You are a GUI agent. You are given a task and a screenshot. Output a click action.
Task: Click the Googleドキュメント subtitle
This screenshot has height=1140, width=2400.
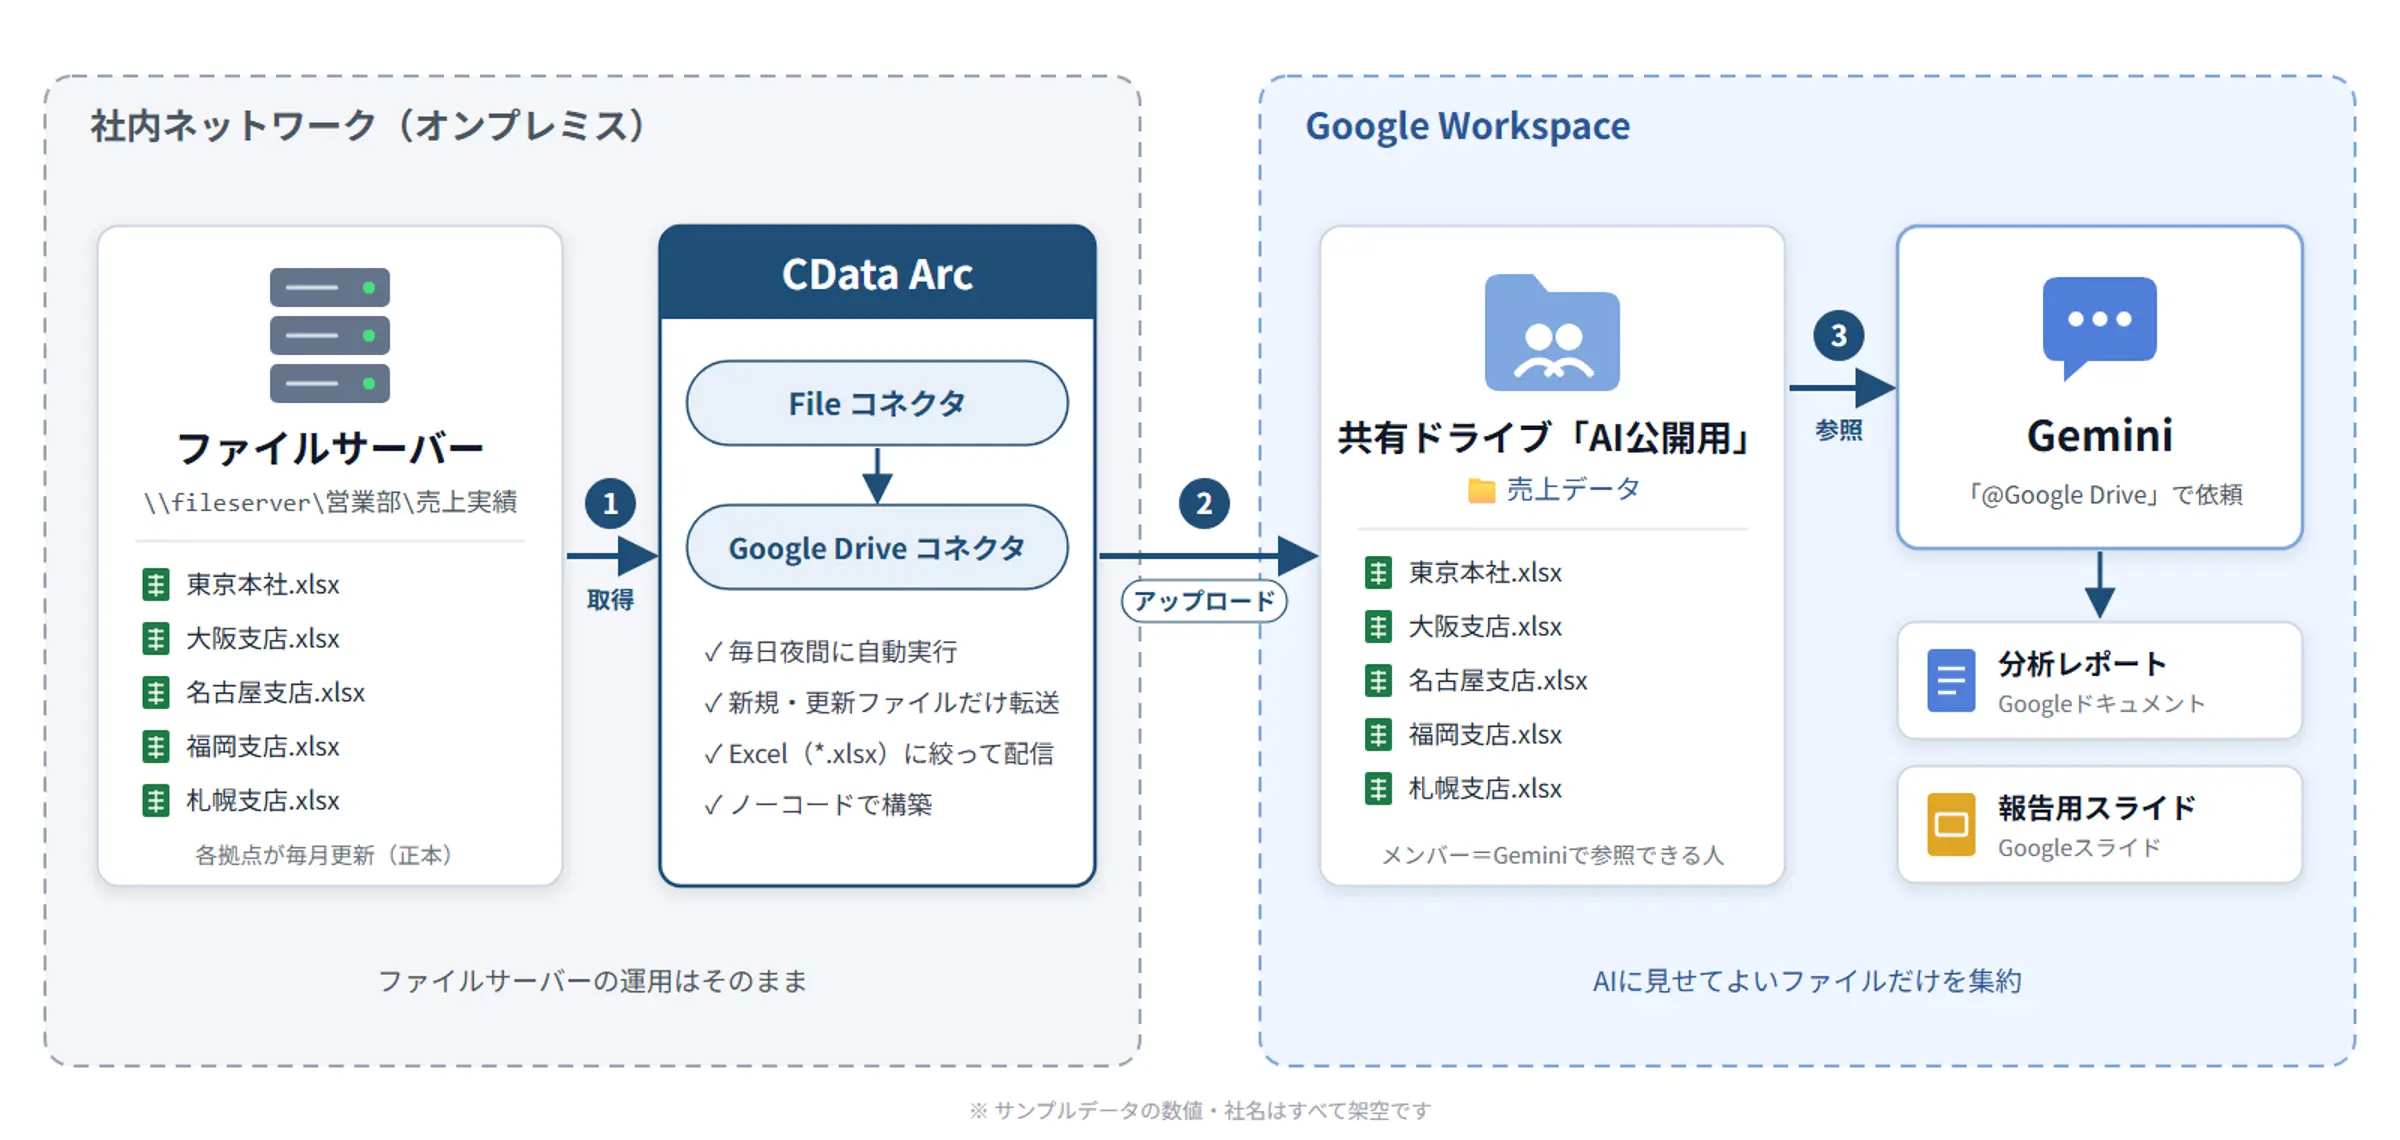2101,704
